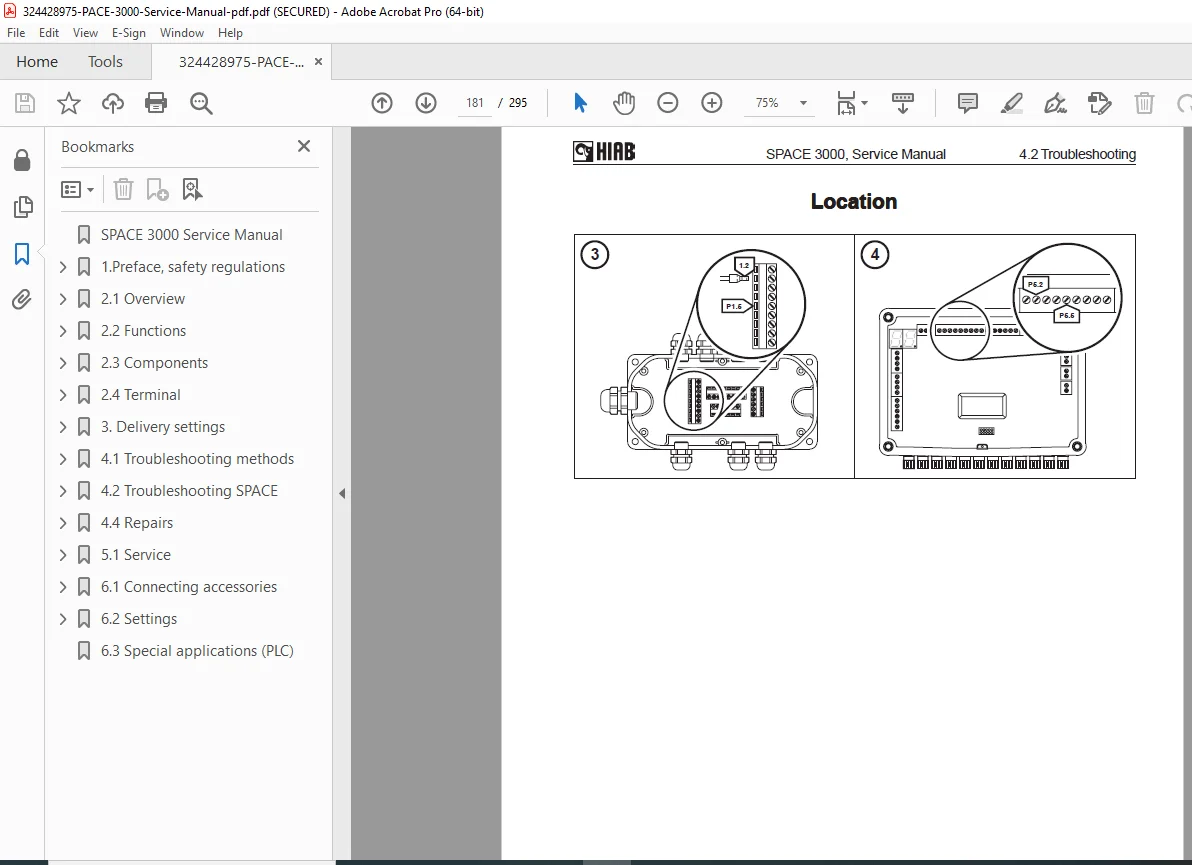Expand the 4.1 Troubleshooting methods bookmark
Image resolution: width=1192 pixels, height=865 pixels.
pos(63,458)
